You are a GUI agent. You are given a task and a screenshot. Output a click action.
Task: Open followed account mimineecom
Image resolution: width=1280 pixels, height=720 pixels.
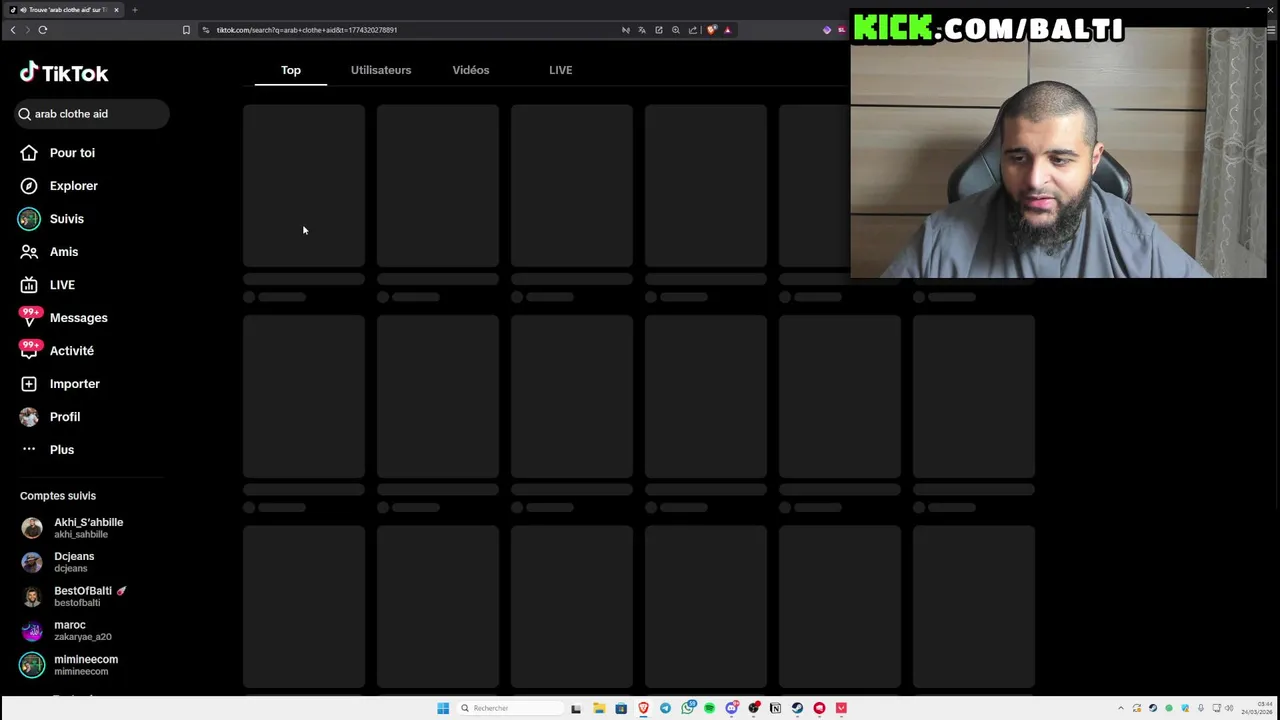point(71,664)
